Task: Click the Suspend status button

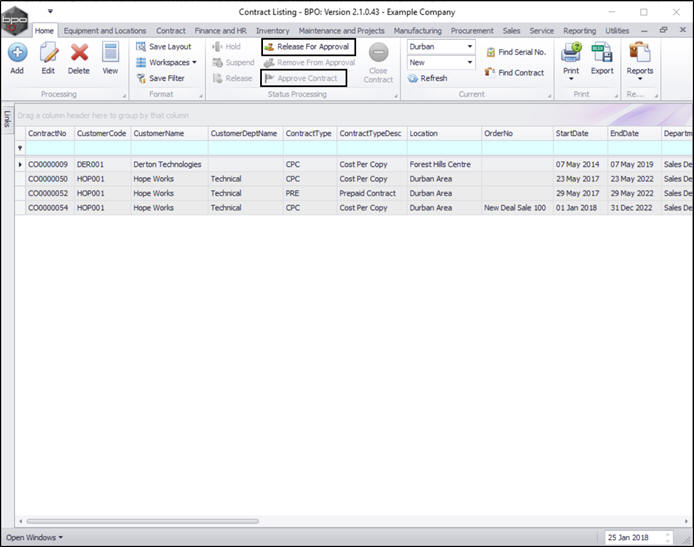Action: (x=234, y=62)
